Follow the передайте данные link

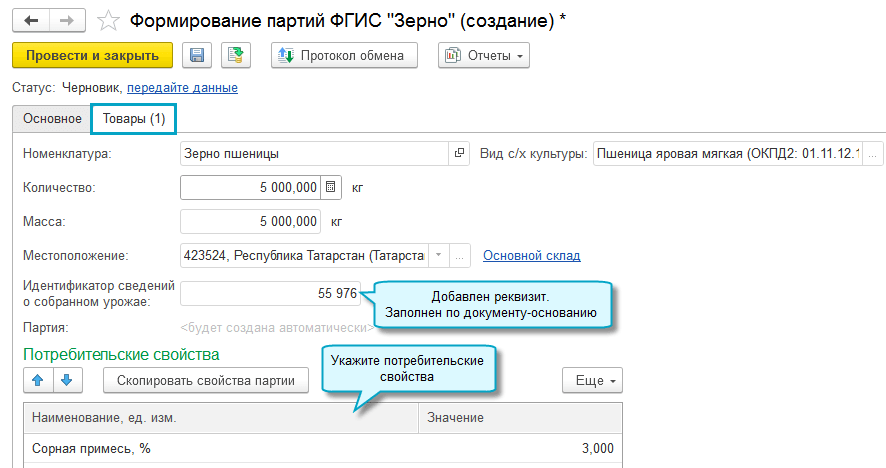pyautogui.click(x=182, y=88)
